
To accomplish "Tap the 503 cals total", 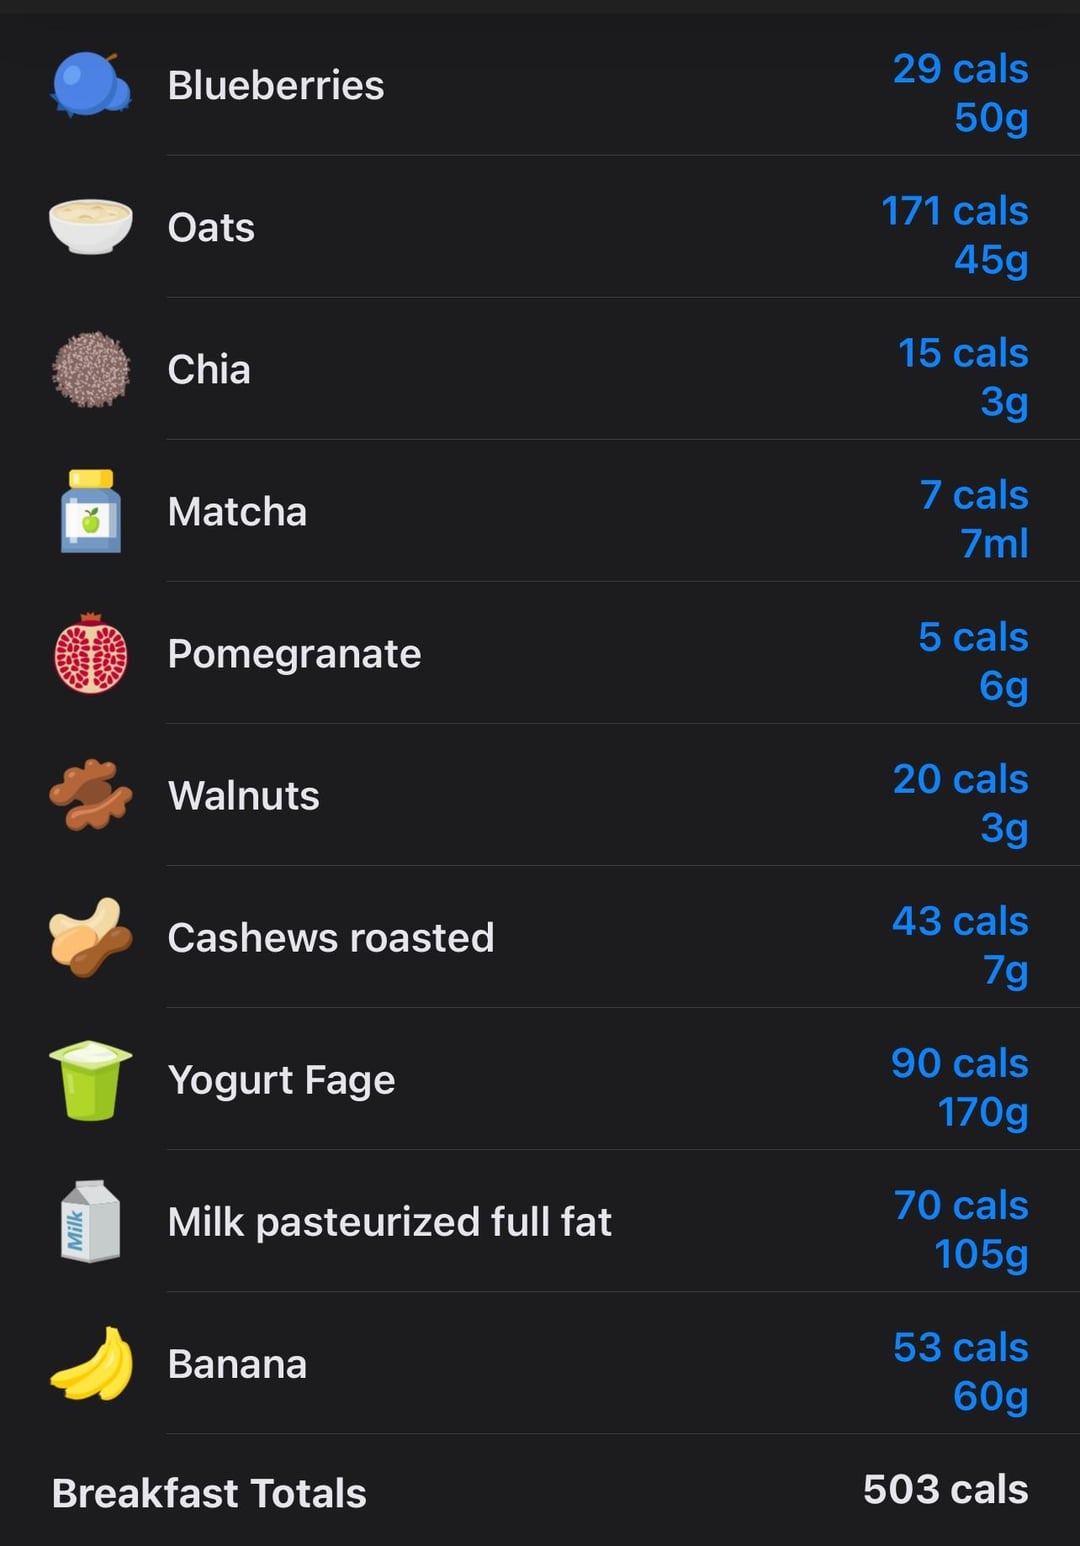I will (946, 1489).
